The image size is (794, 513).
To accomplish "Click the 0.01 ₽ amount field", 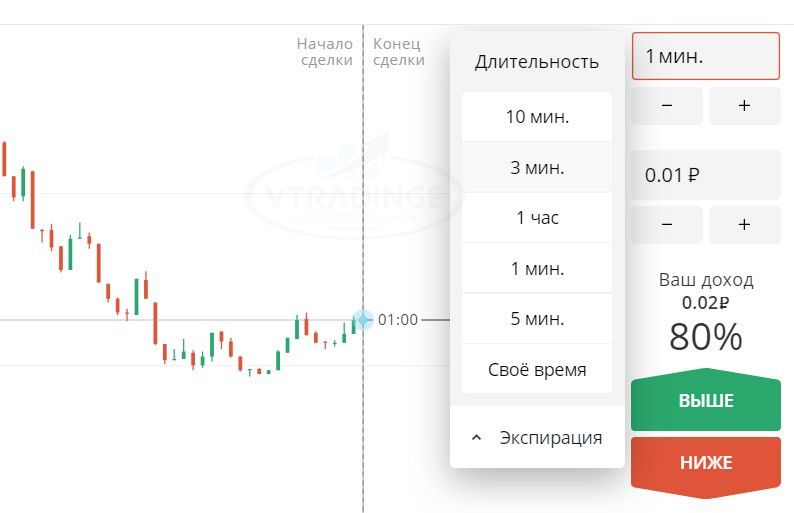I will coord(705,175).
